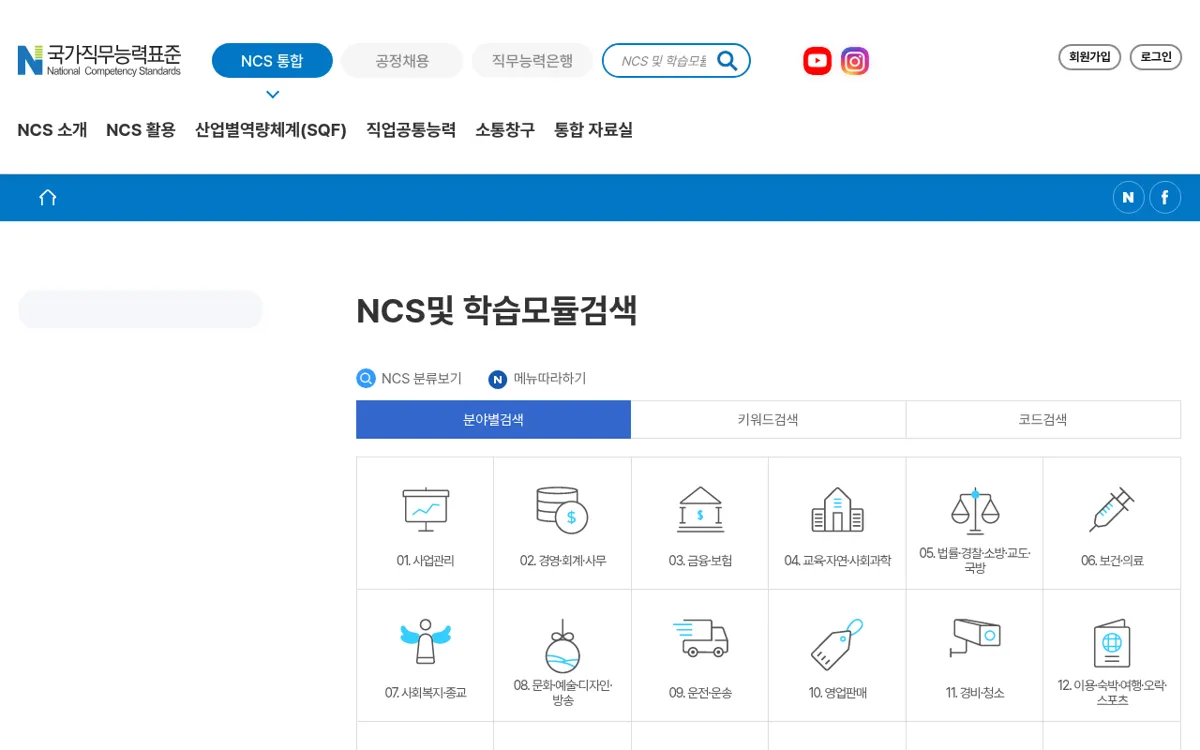The width and height of the screenshot is (1200, 750).
Task: Expand the chevron under NCS 통합
Action: pyautogui.click(x=272, y=95)
